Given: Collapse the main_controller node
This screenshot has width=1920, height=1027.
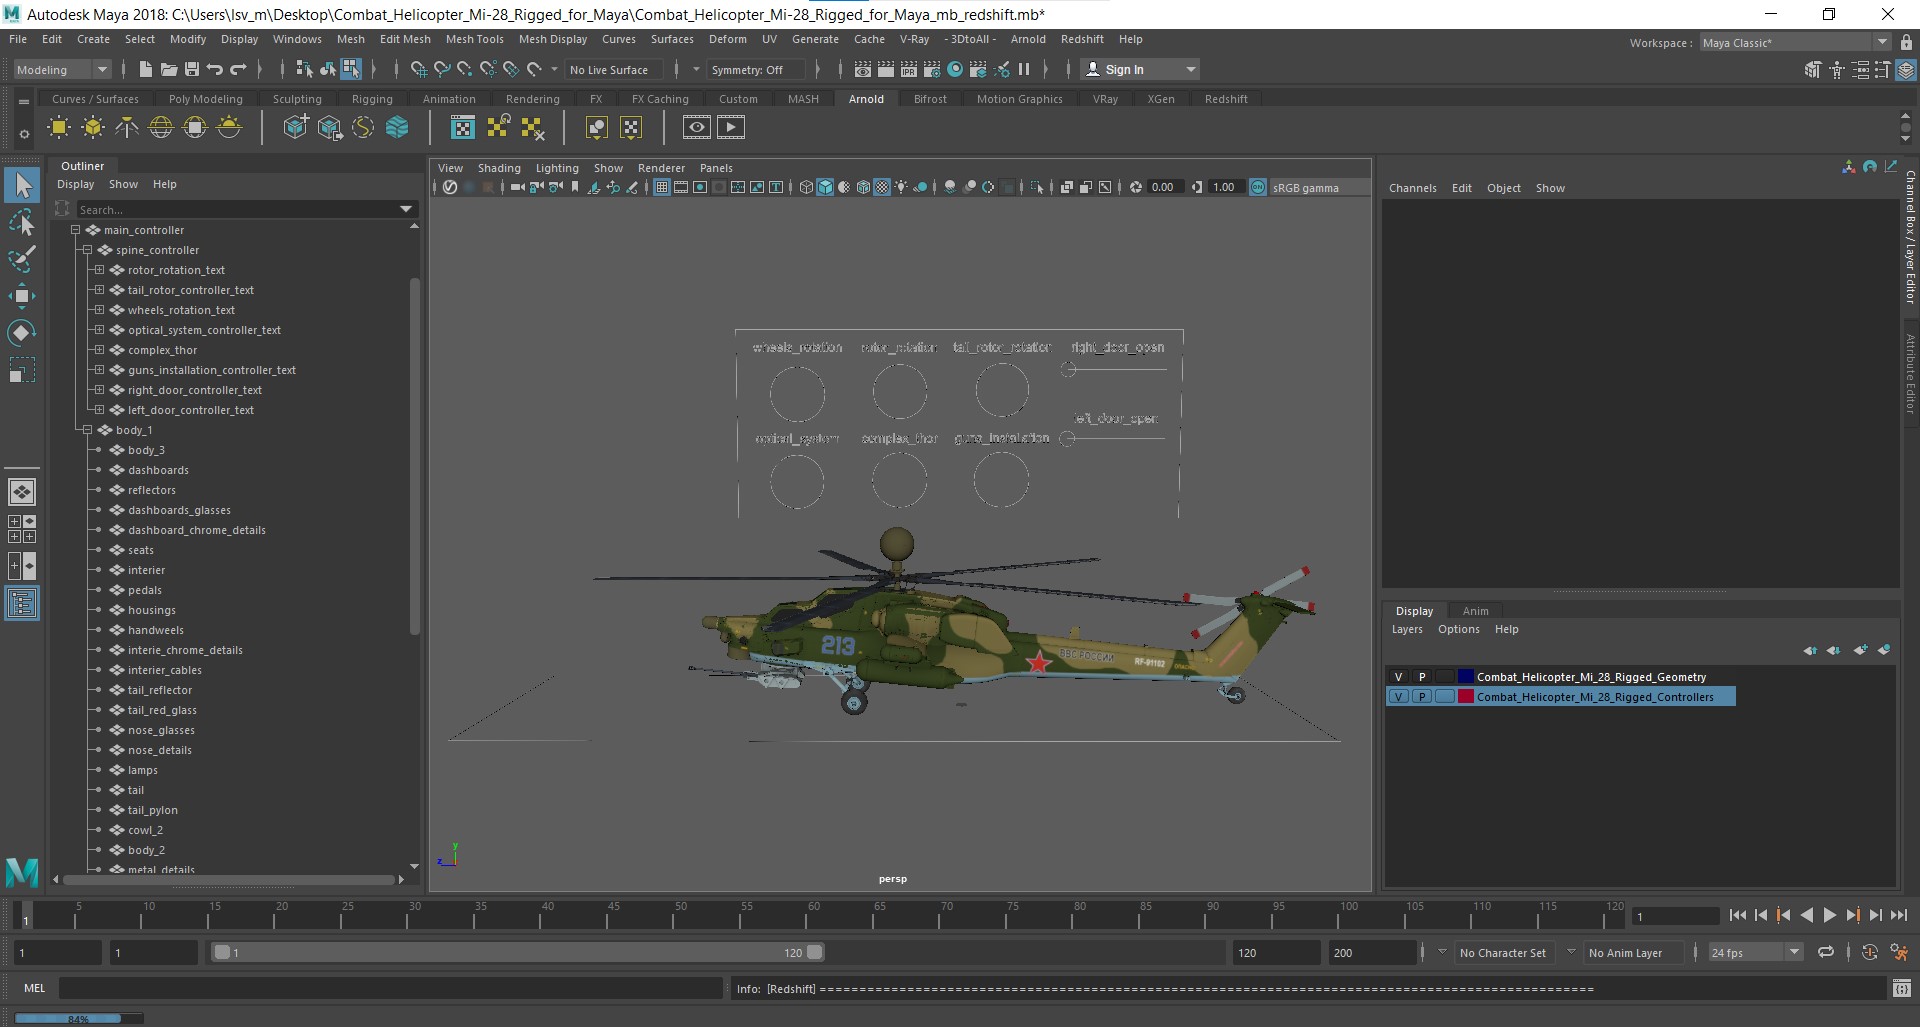Looking at the screenshot, I should (x=75, y=230).
